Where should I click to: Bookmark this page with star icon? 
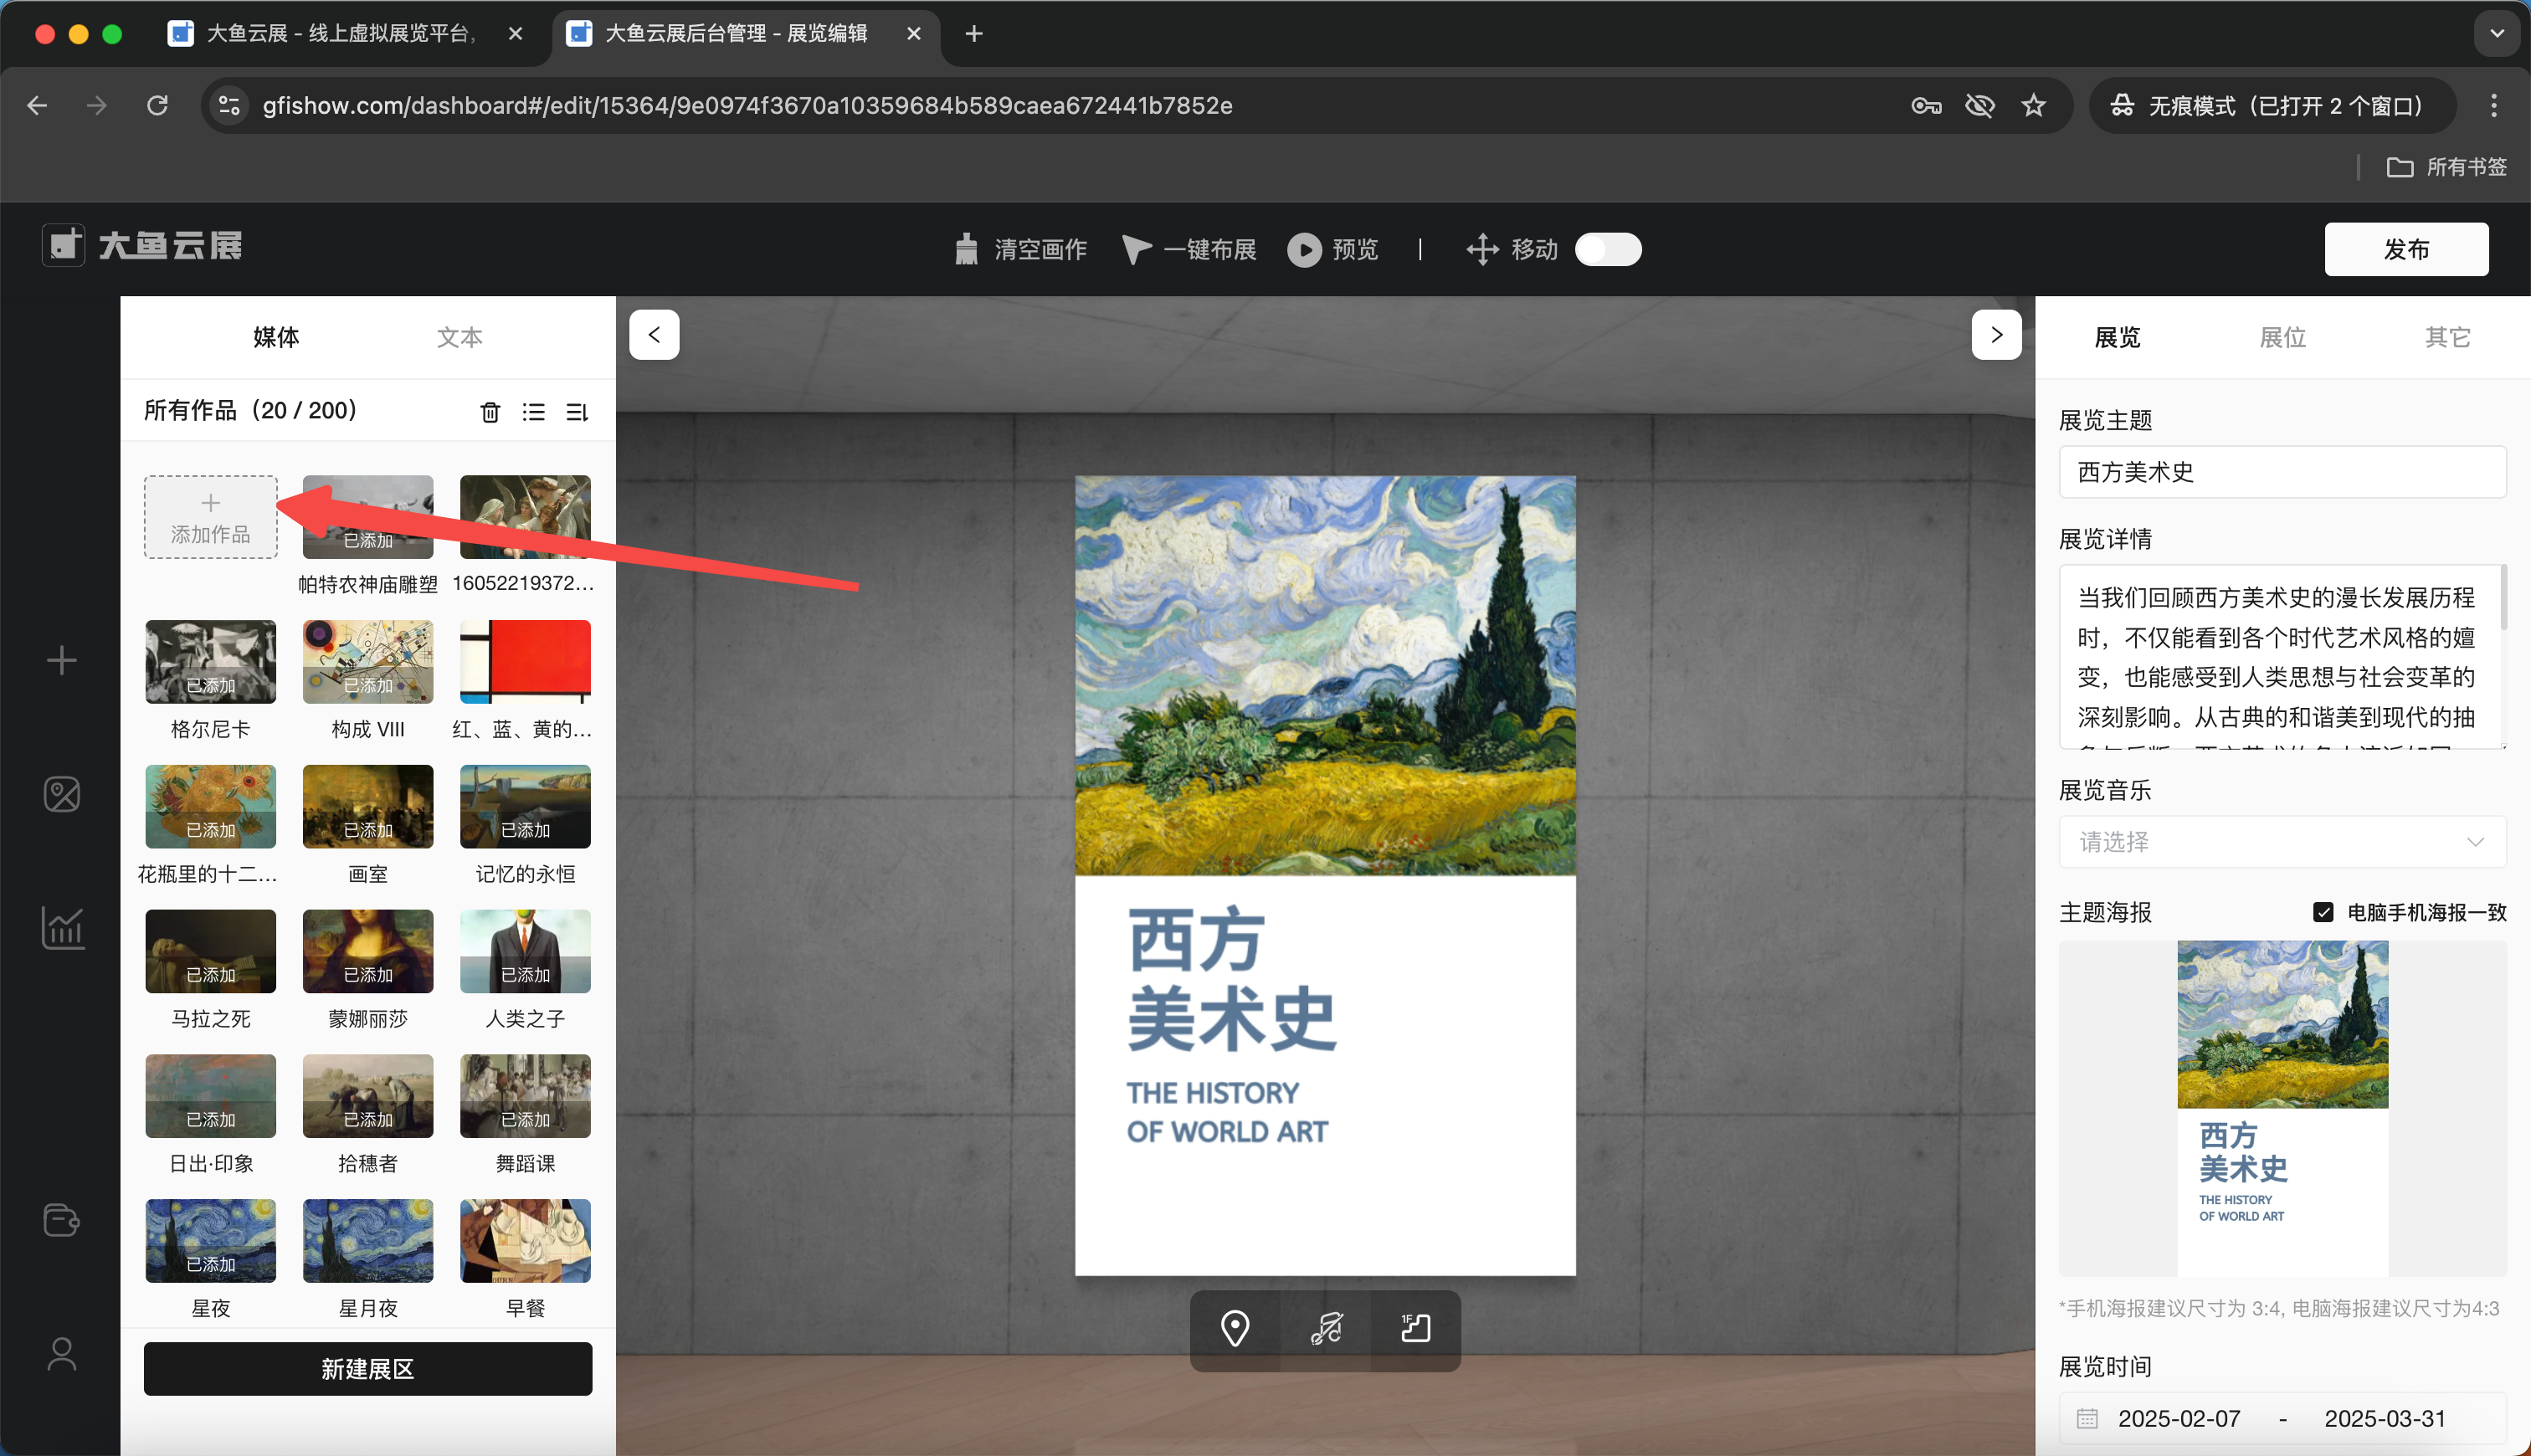(2033, 105)
